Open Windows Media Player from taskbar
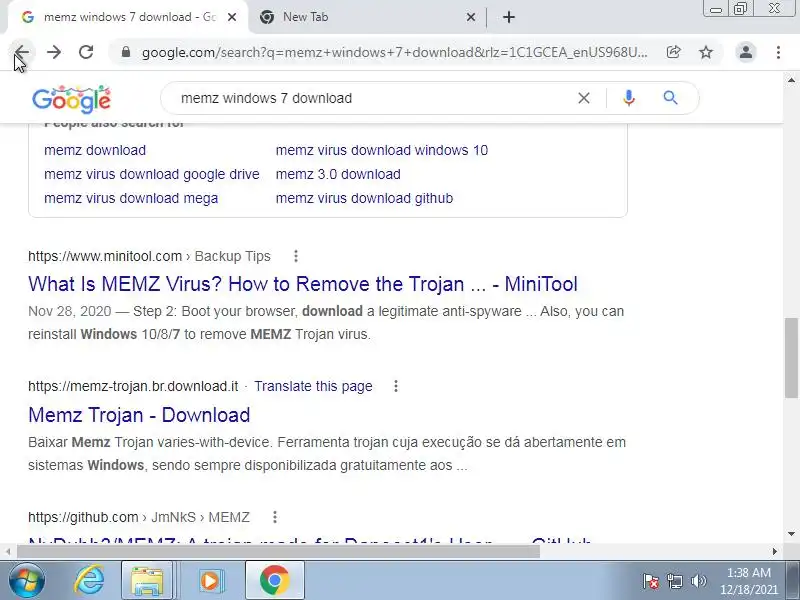The image size is (800, 600). click(x=210, y=581)
